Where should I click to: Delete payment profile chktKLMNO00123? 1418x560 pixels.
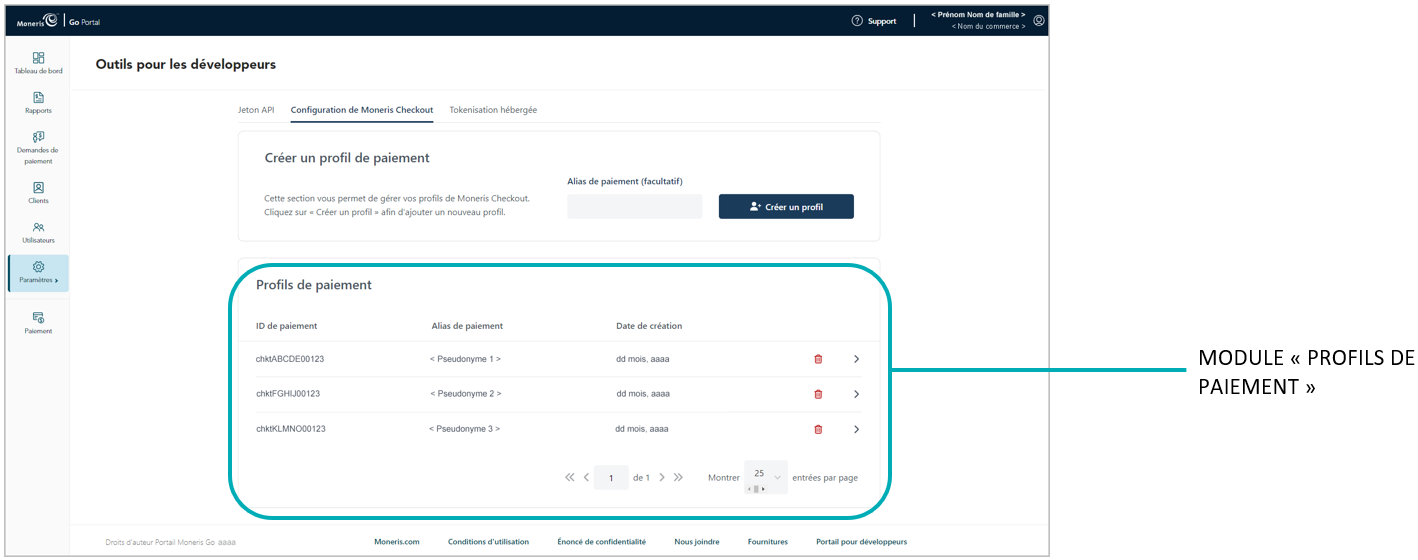pos(818,429)
